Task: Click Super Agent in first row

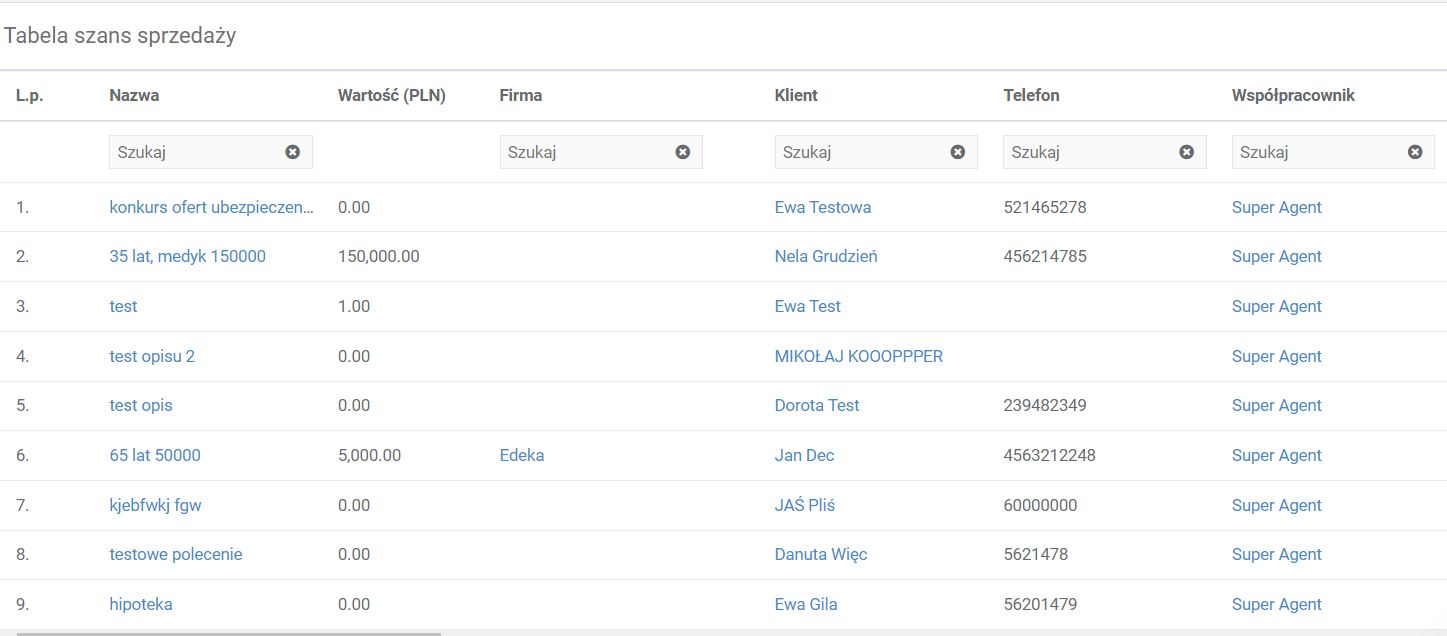Action: click(x=1276, y=208)
